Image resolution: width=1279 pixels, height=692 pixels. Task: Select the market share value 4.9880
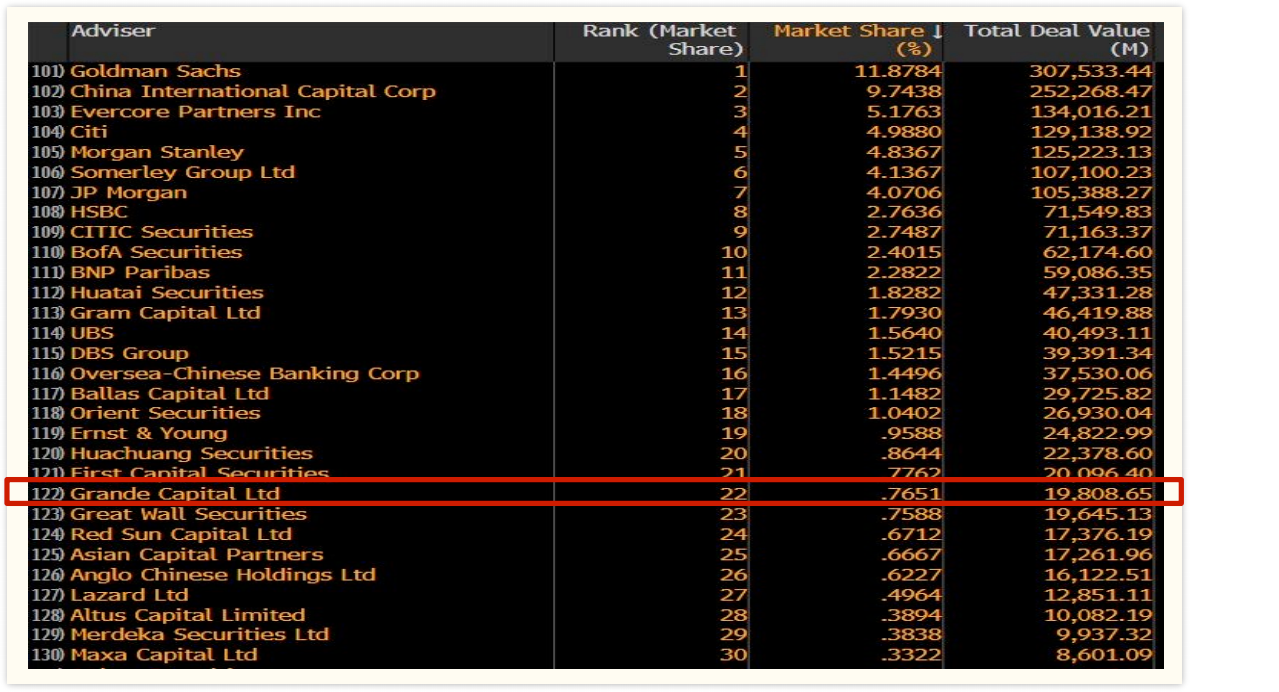click(904, 131)
